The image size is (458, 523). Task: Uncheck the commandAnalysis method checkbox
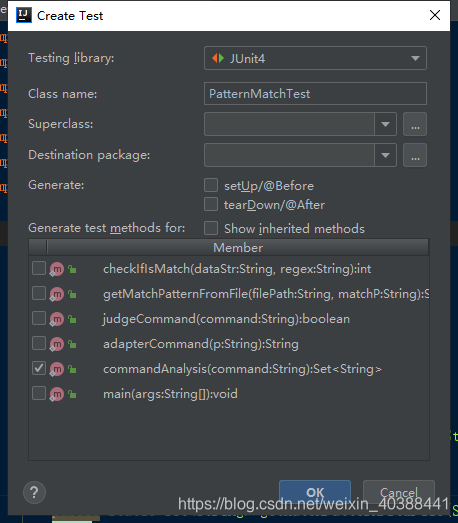(39, 368)
